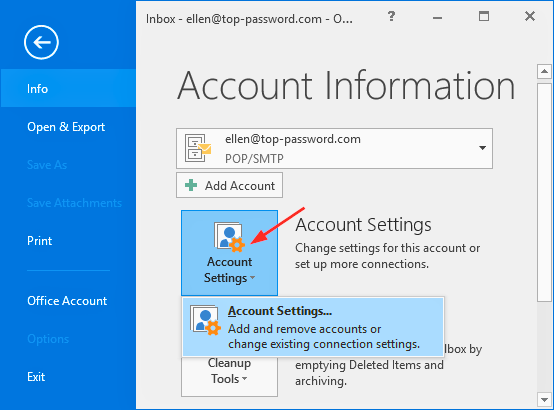Expand the ellen@top-password.com account dropdown
Screen dimensions: 554x410
(x=482, y=148)
